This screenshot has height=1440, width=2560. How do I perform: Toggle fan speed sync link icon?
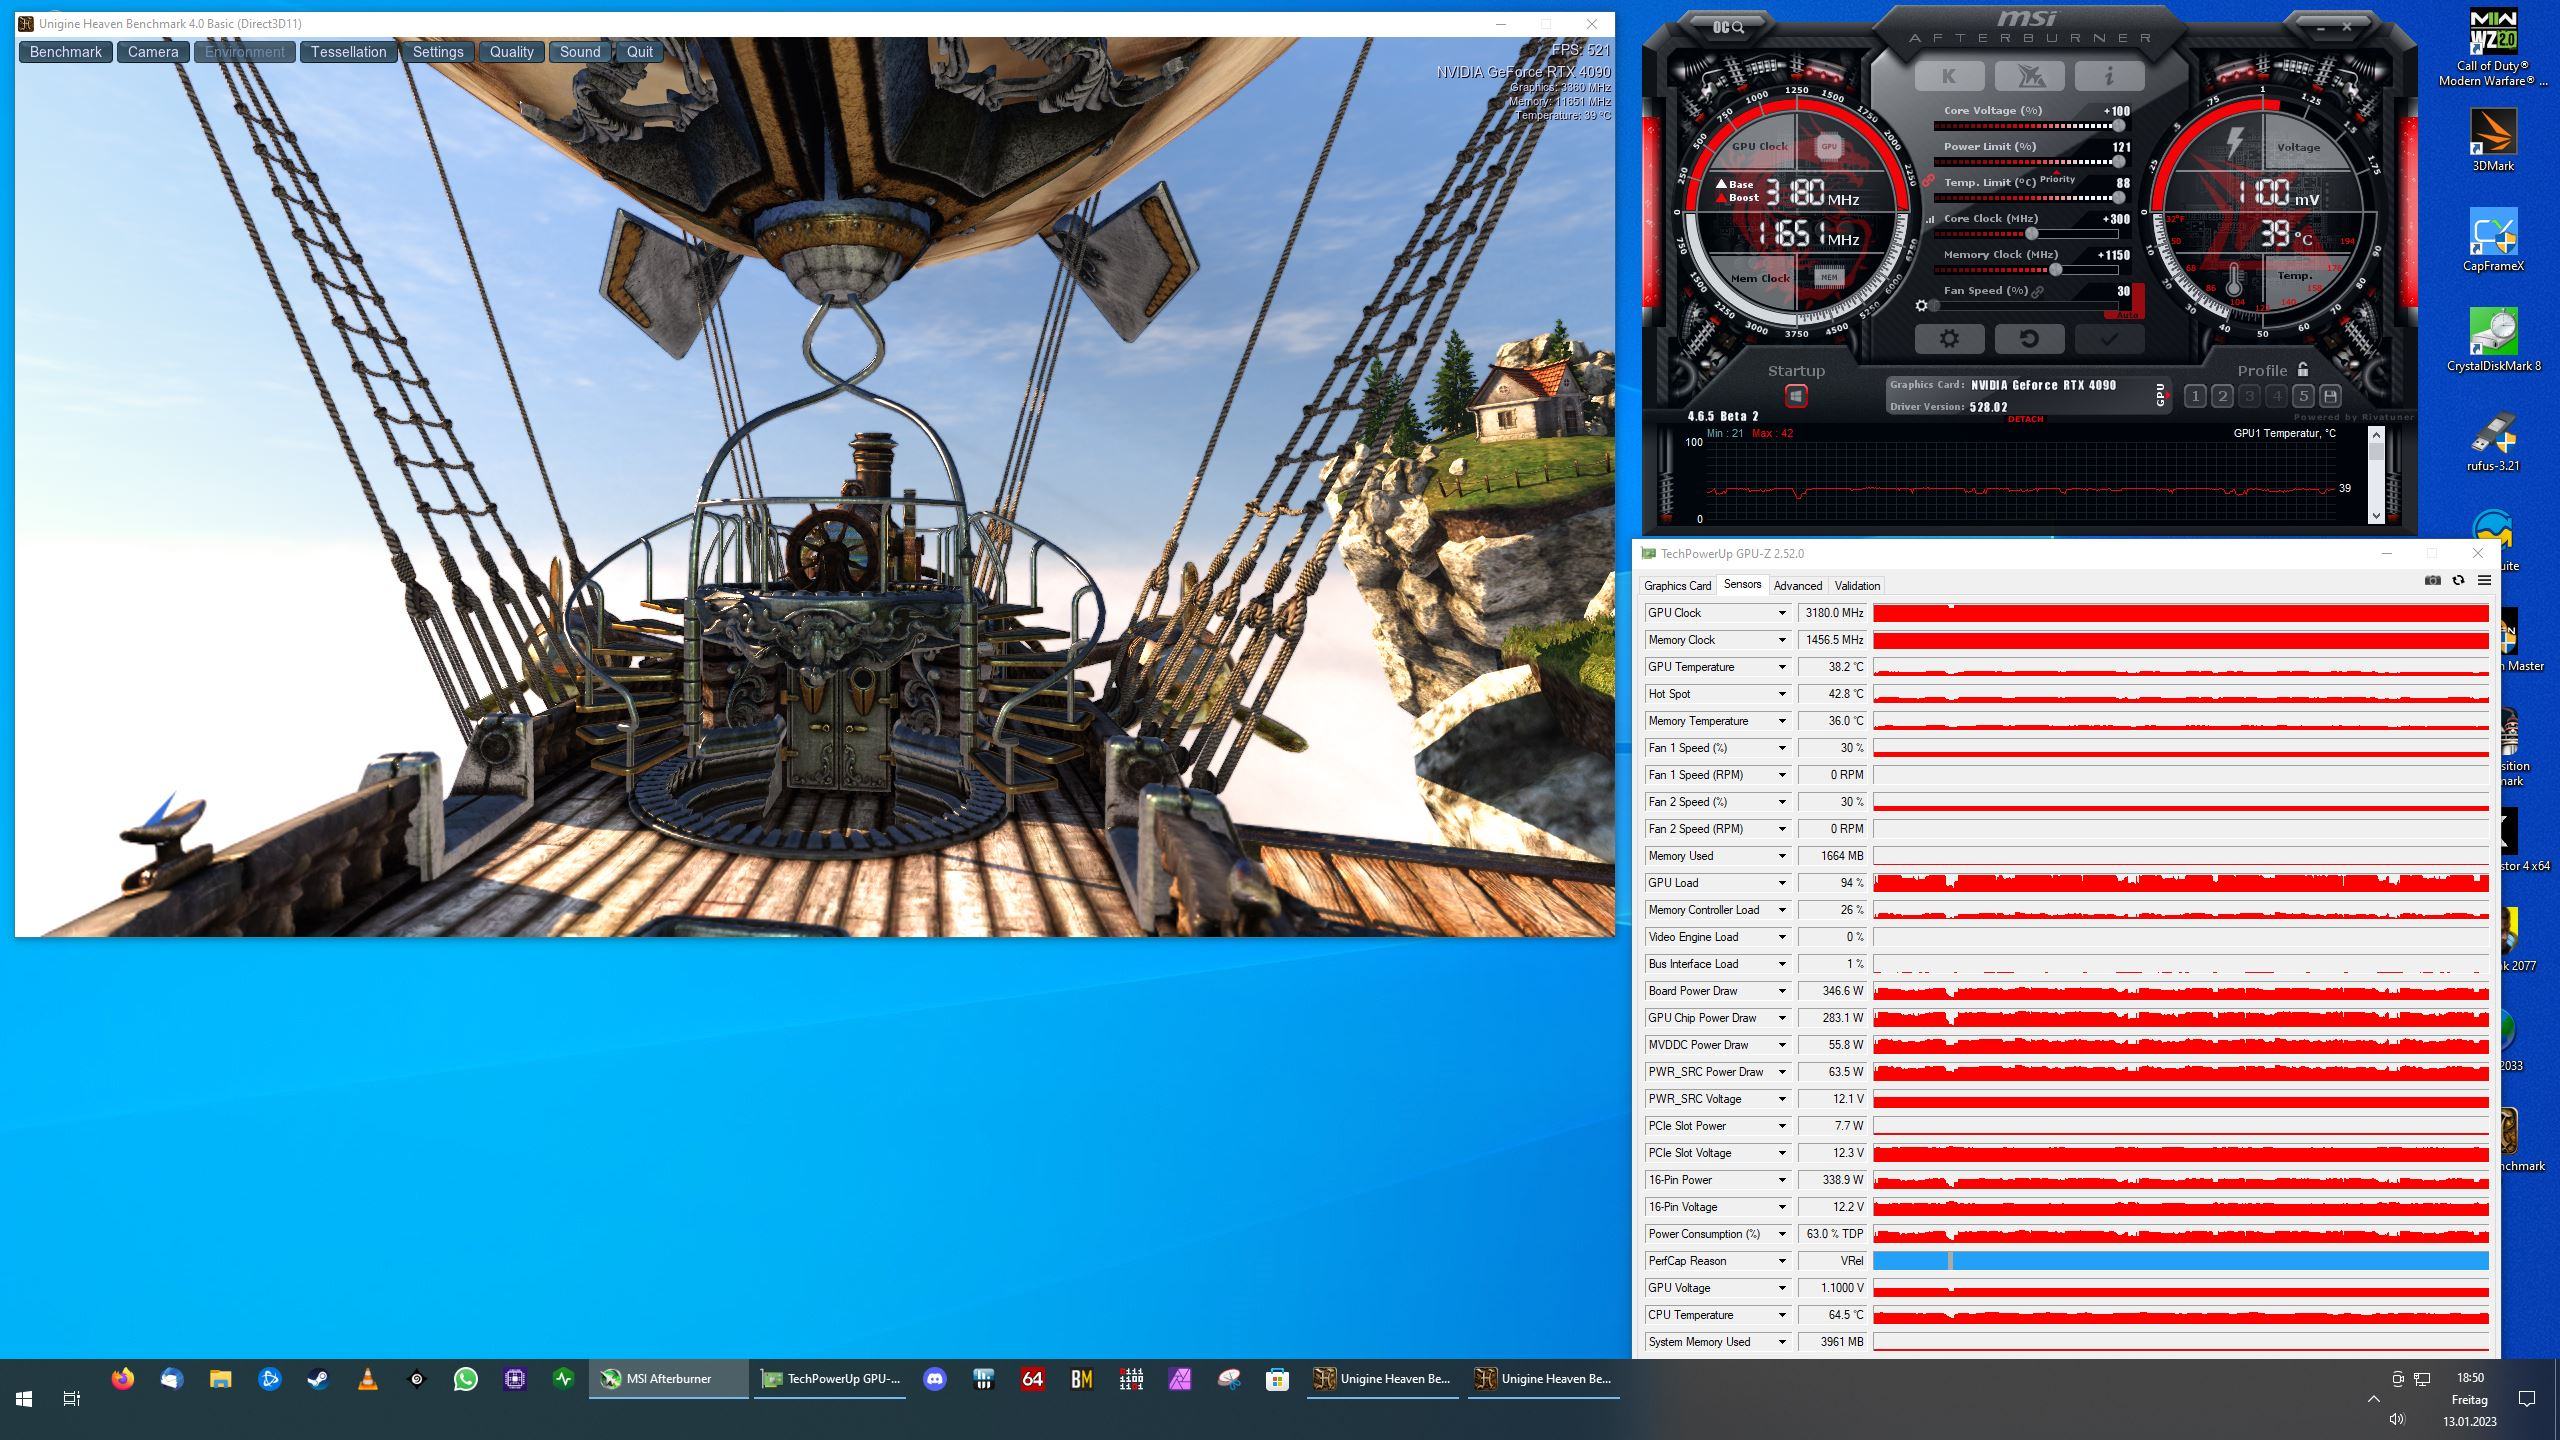2037,291
